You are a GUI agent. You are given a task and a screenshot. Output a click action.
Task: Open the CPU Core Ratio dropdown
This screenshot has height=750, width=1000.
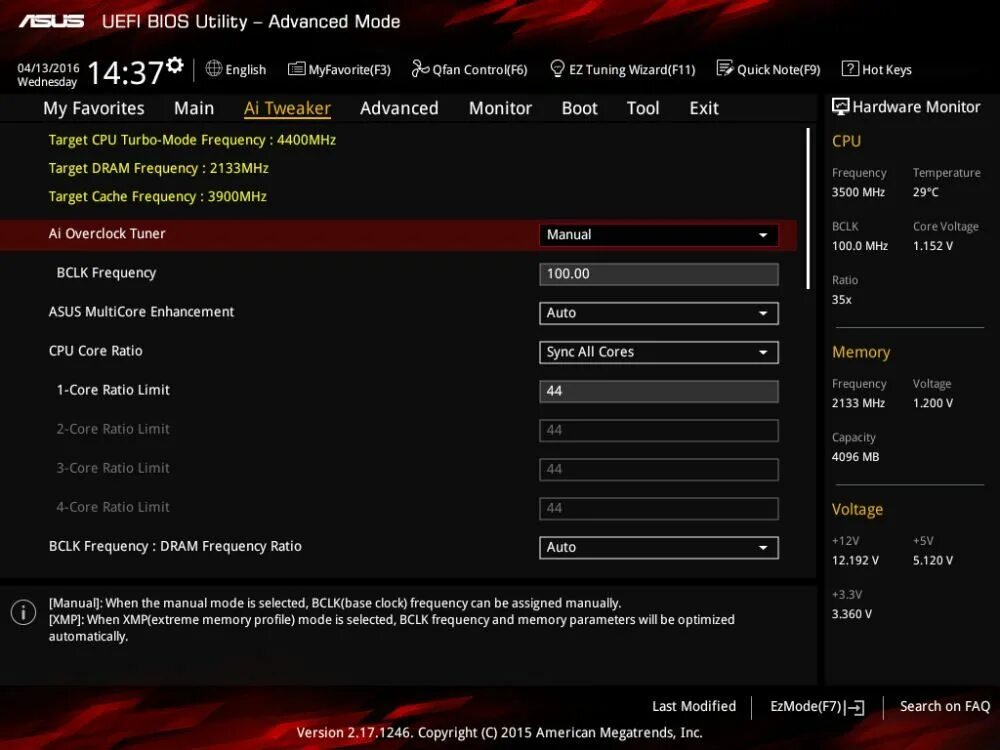(x=659, y=352)
